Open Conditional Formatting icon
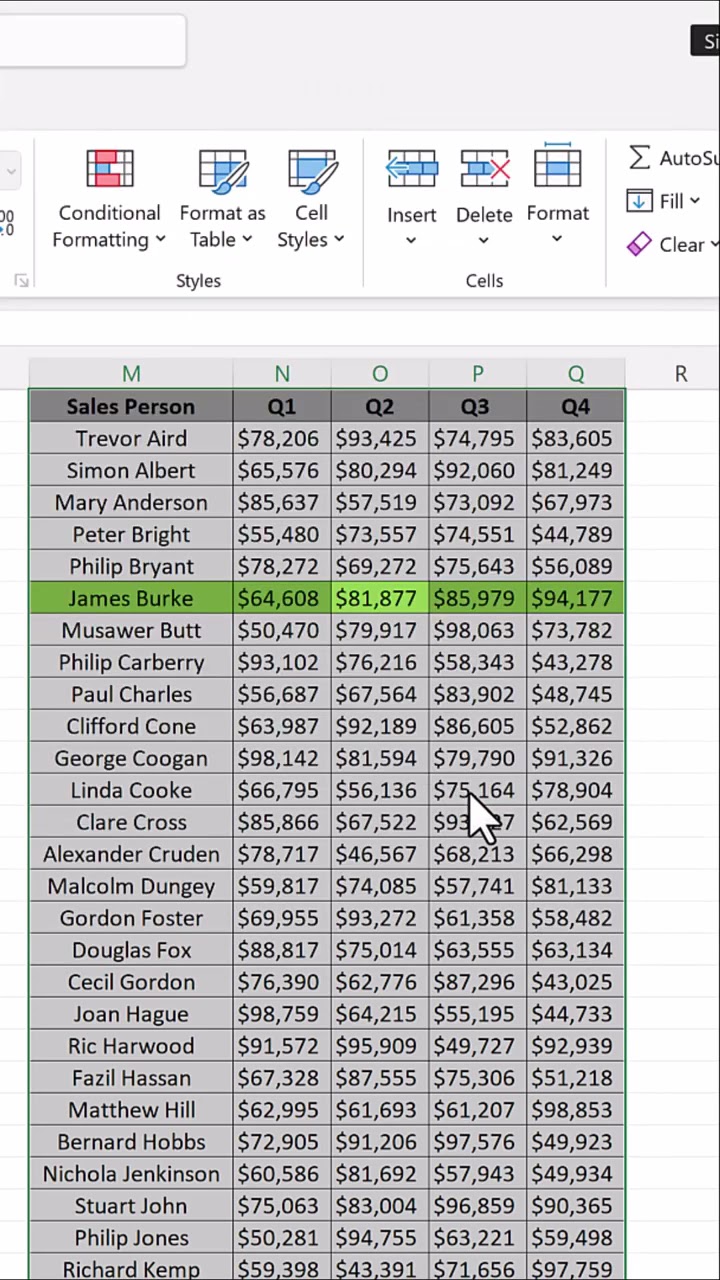 [109, 170]
